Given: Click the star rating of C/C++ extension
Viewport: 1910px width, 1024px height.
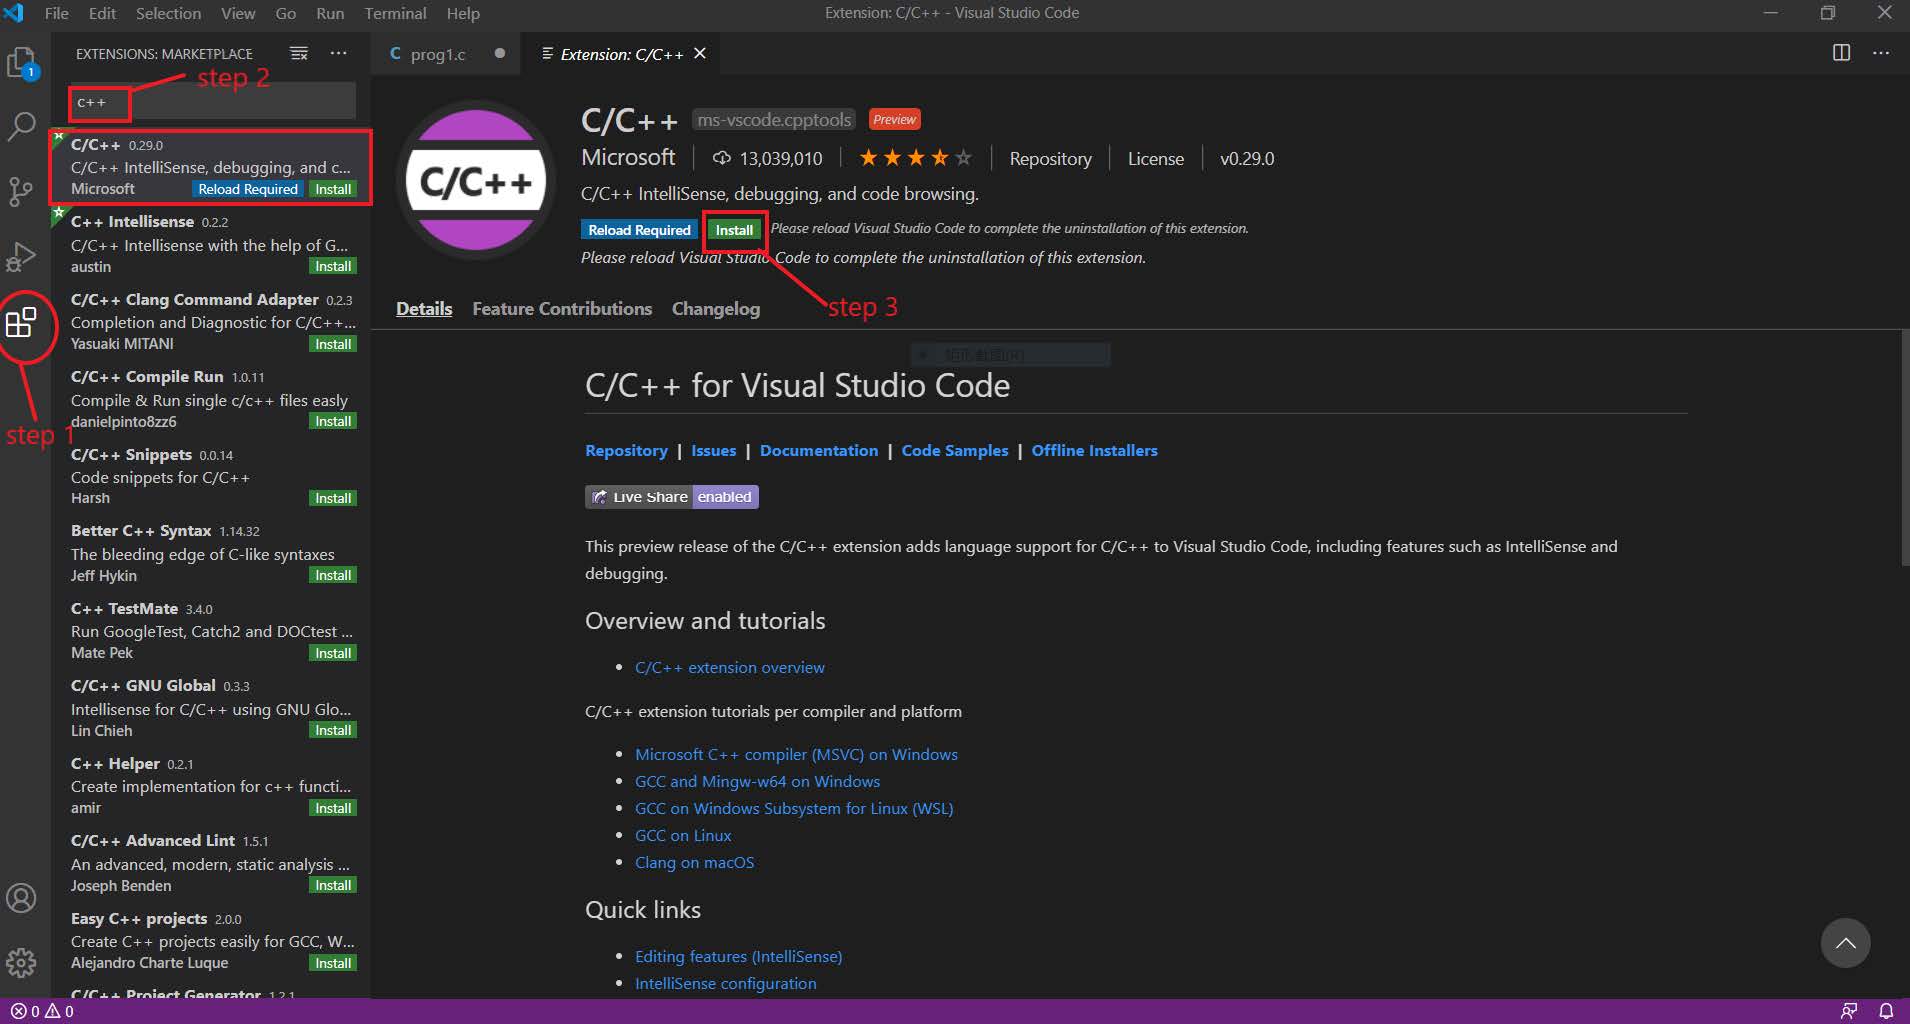Looking at the screenshot, I should pyautogui.click(x=914, y=157).
